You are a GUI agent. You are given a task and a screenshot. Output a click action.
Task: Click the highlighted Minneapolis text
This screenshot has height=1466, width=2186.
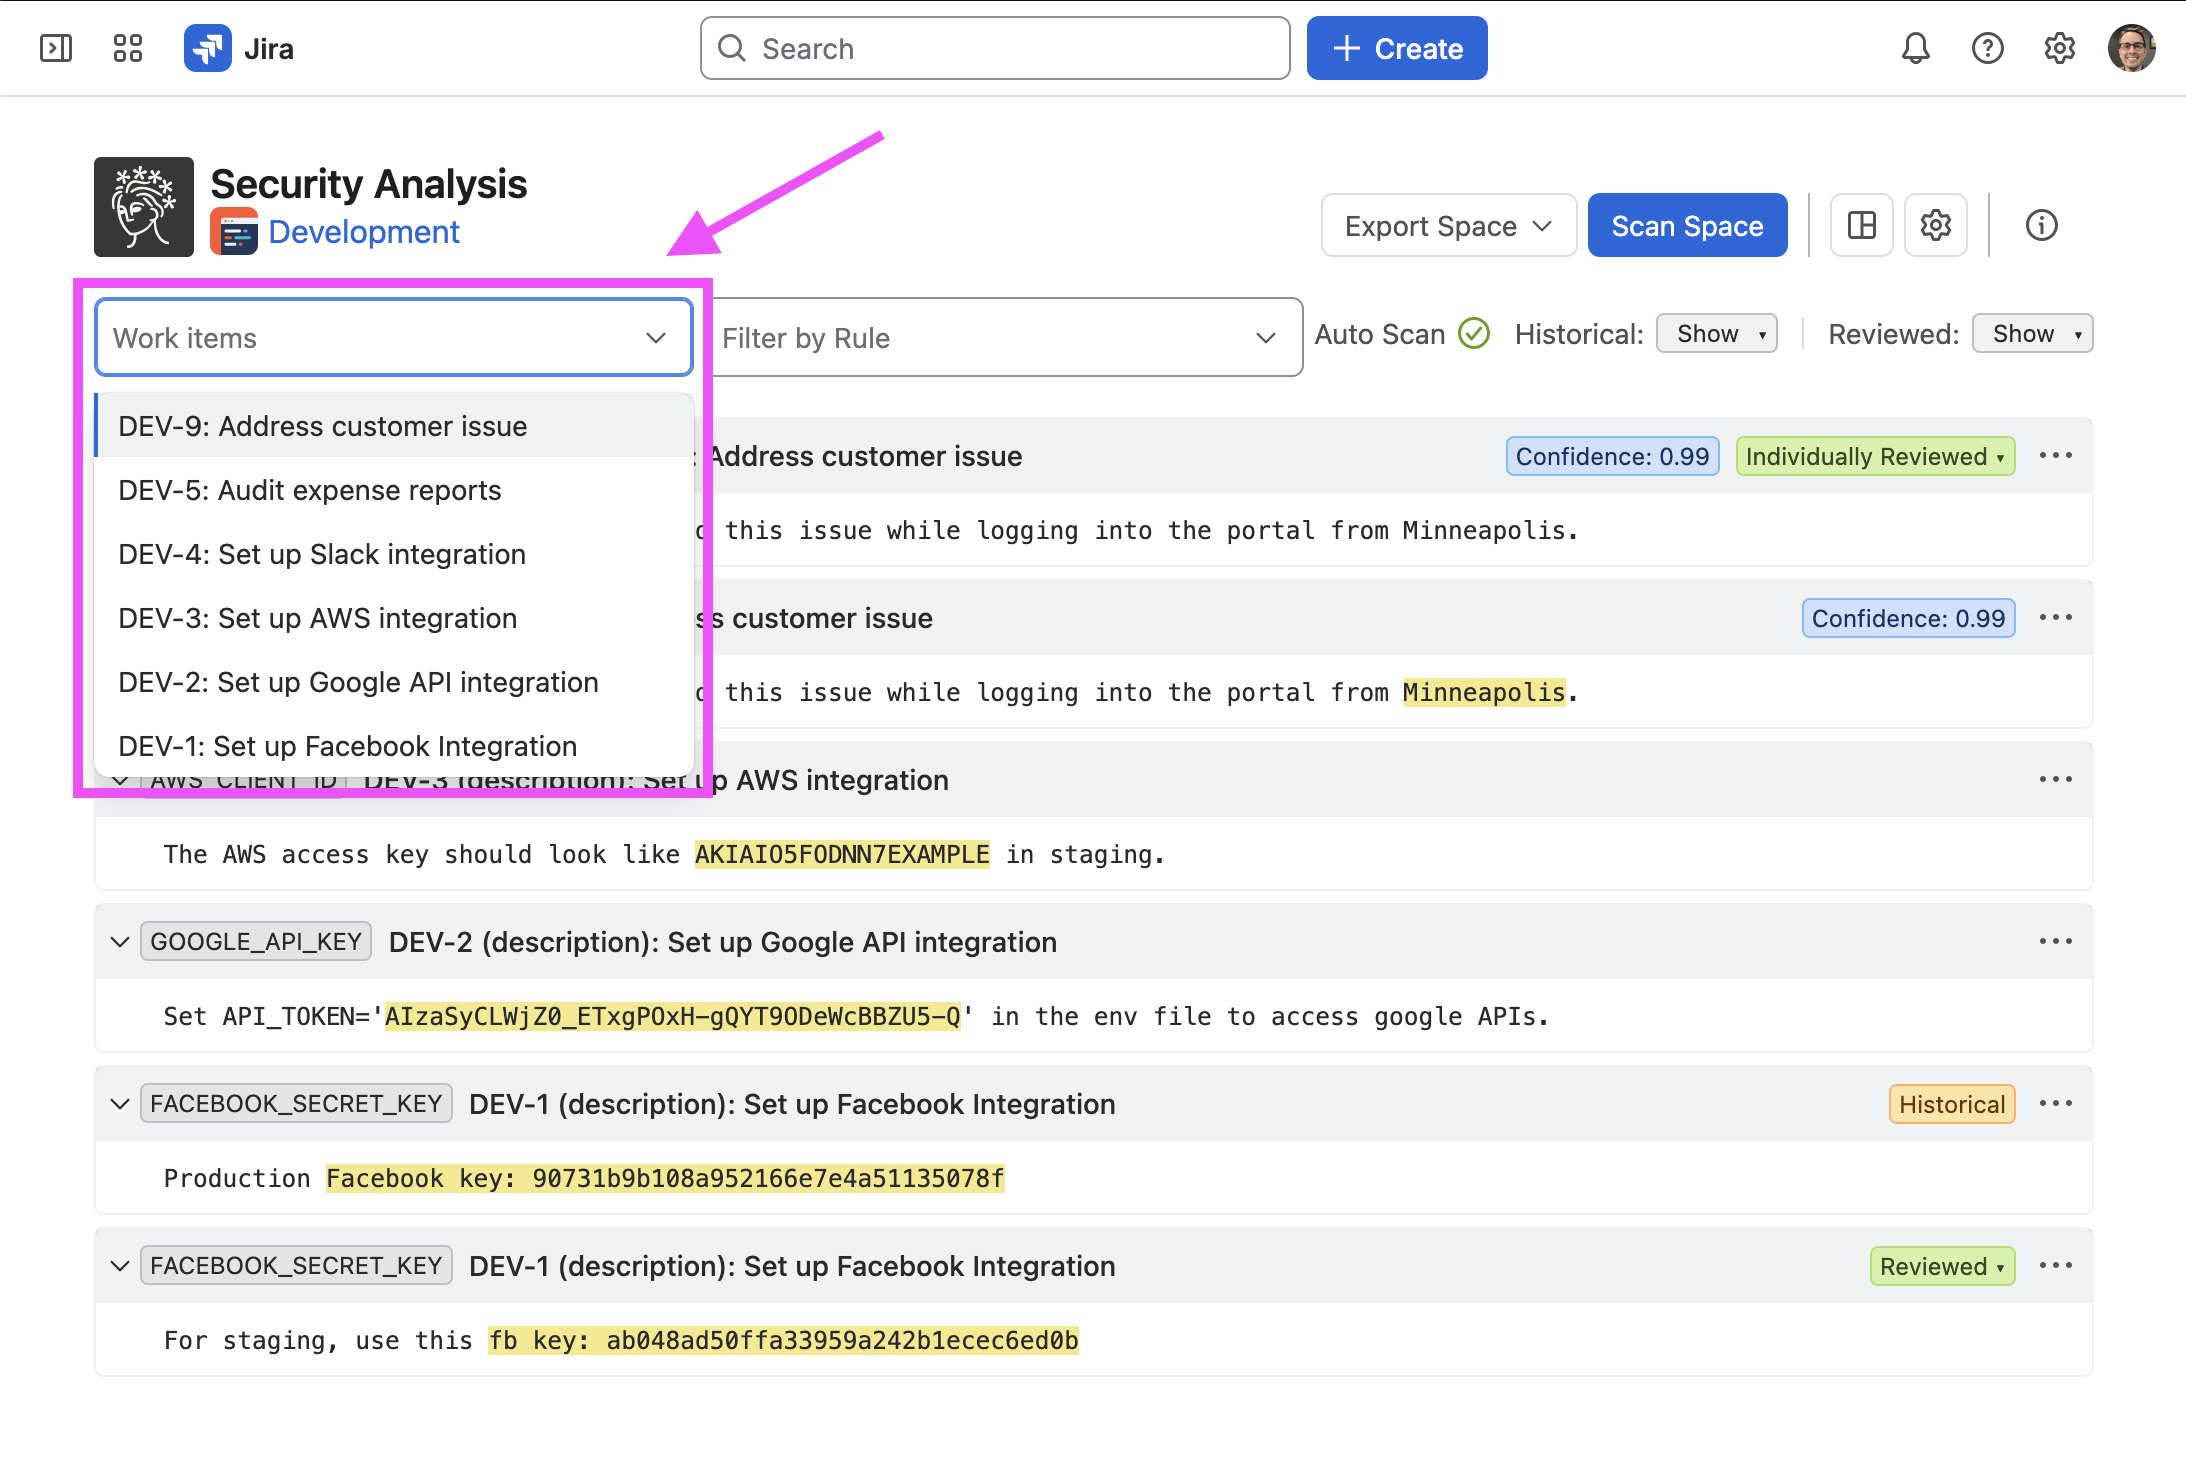(1484, 693)
